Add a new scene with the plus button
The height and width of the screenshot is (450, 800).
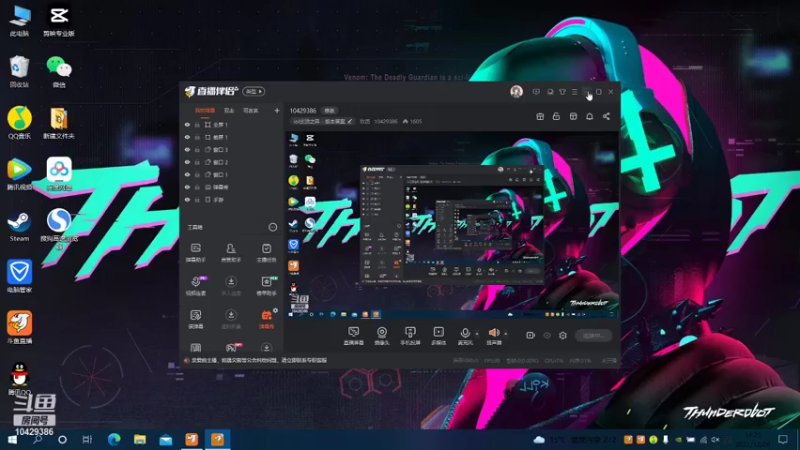coord(277,110)
